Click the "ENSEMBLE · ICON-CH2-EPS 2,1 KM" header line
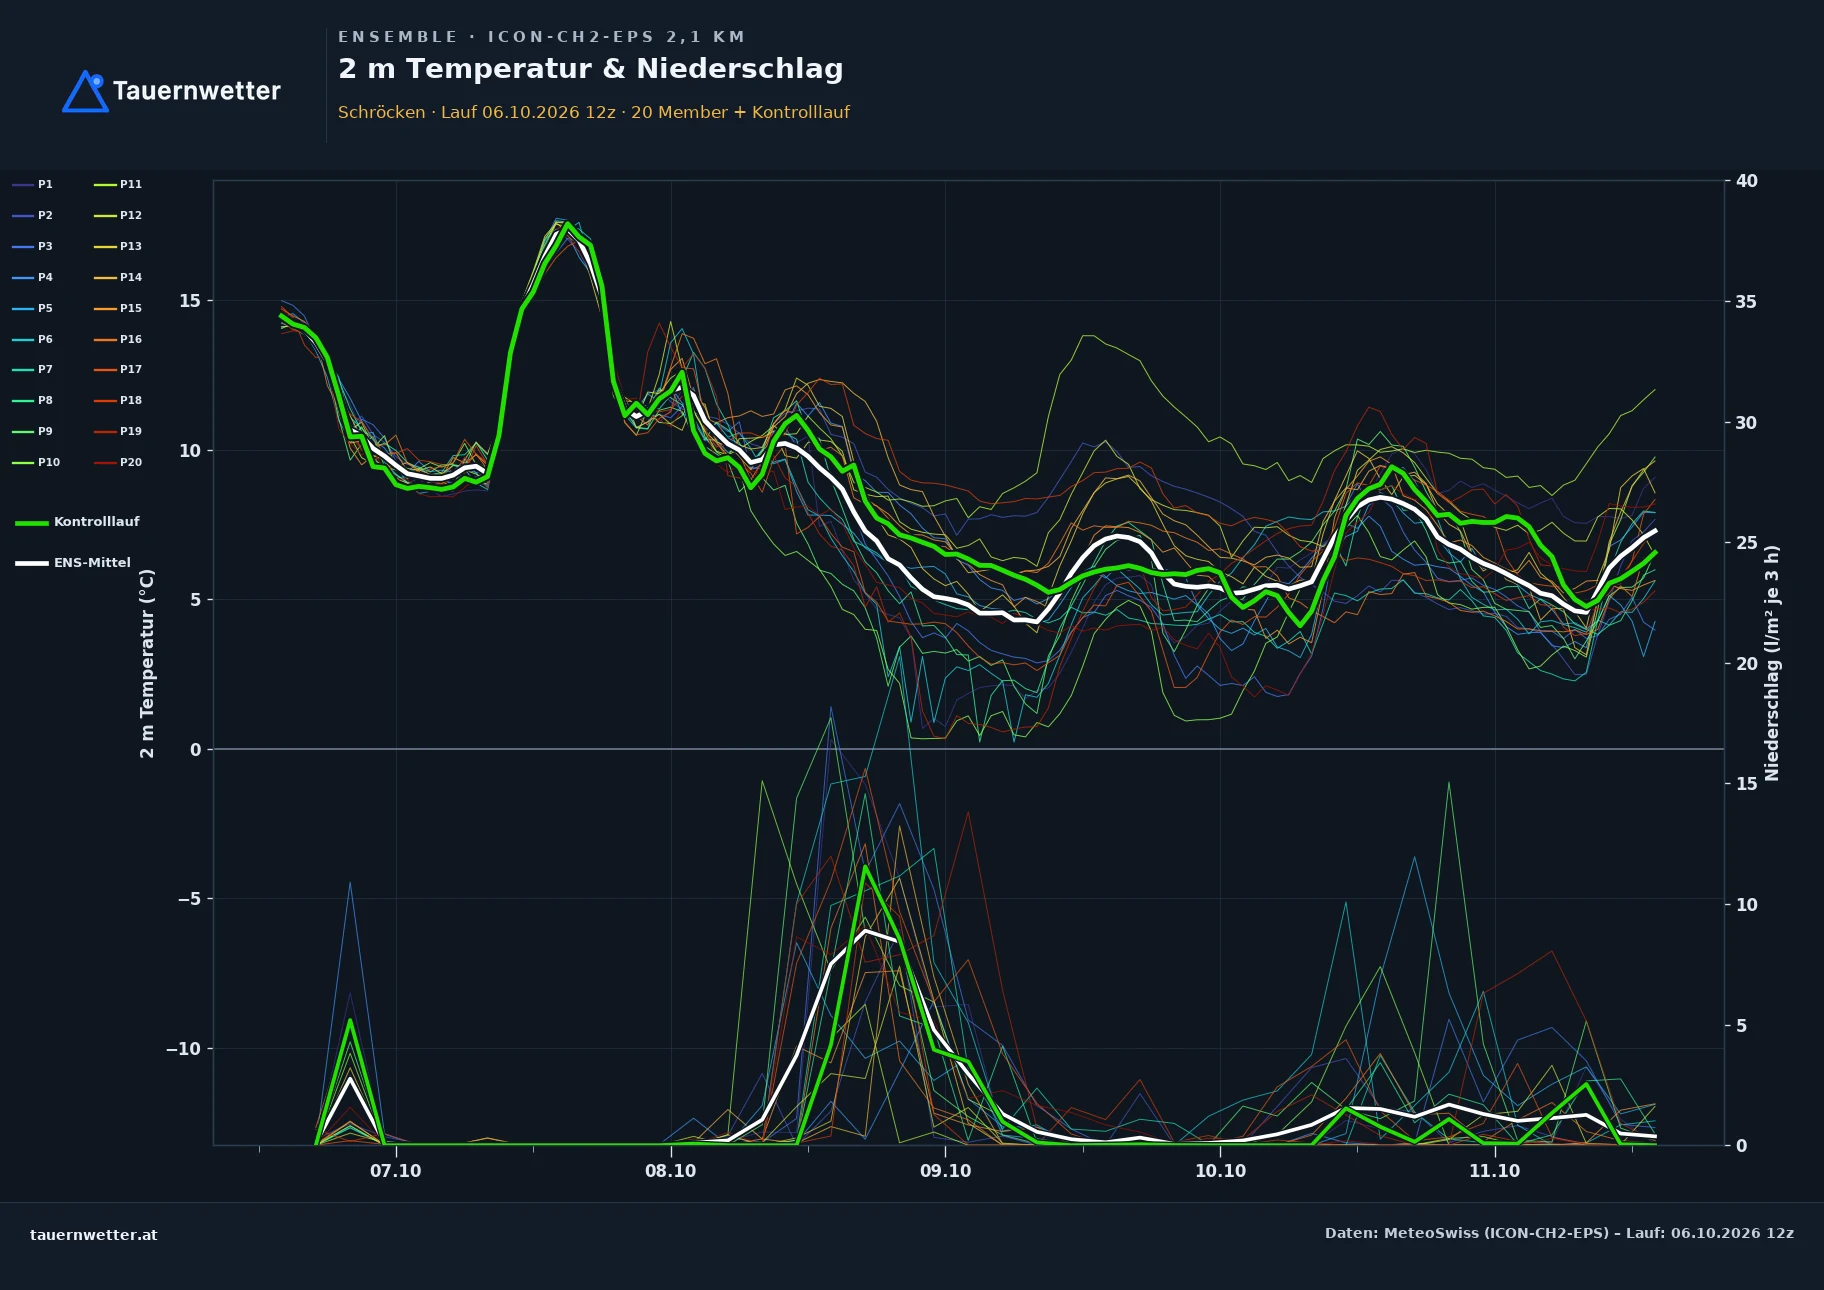Screen dimensions: 1824x1290 coord(542,37)
